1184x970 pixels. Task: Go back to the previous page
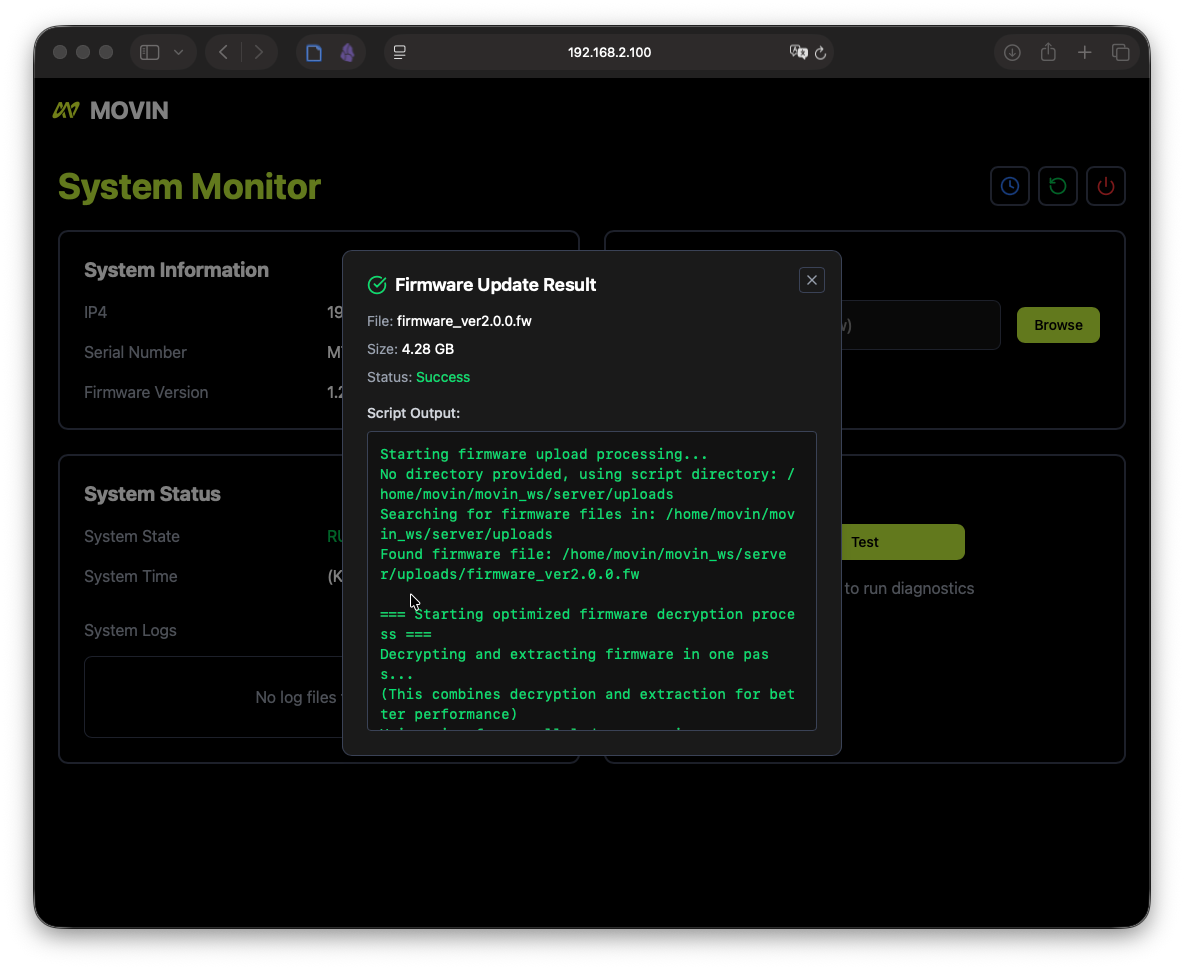coord(223,53)
